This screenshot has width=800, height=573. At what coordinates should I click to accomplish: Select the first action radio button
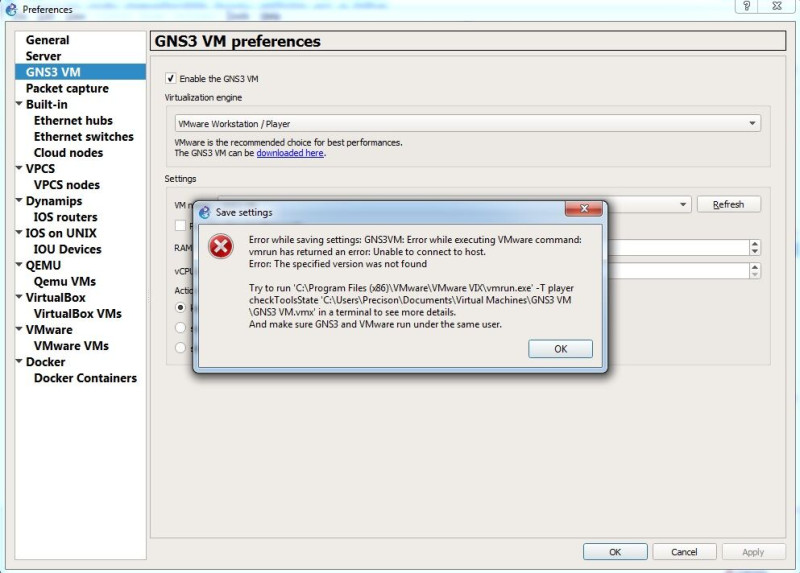pyautogui.click(x=180, y=307)
